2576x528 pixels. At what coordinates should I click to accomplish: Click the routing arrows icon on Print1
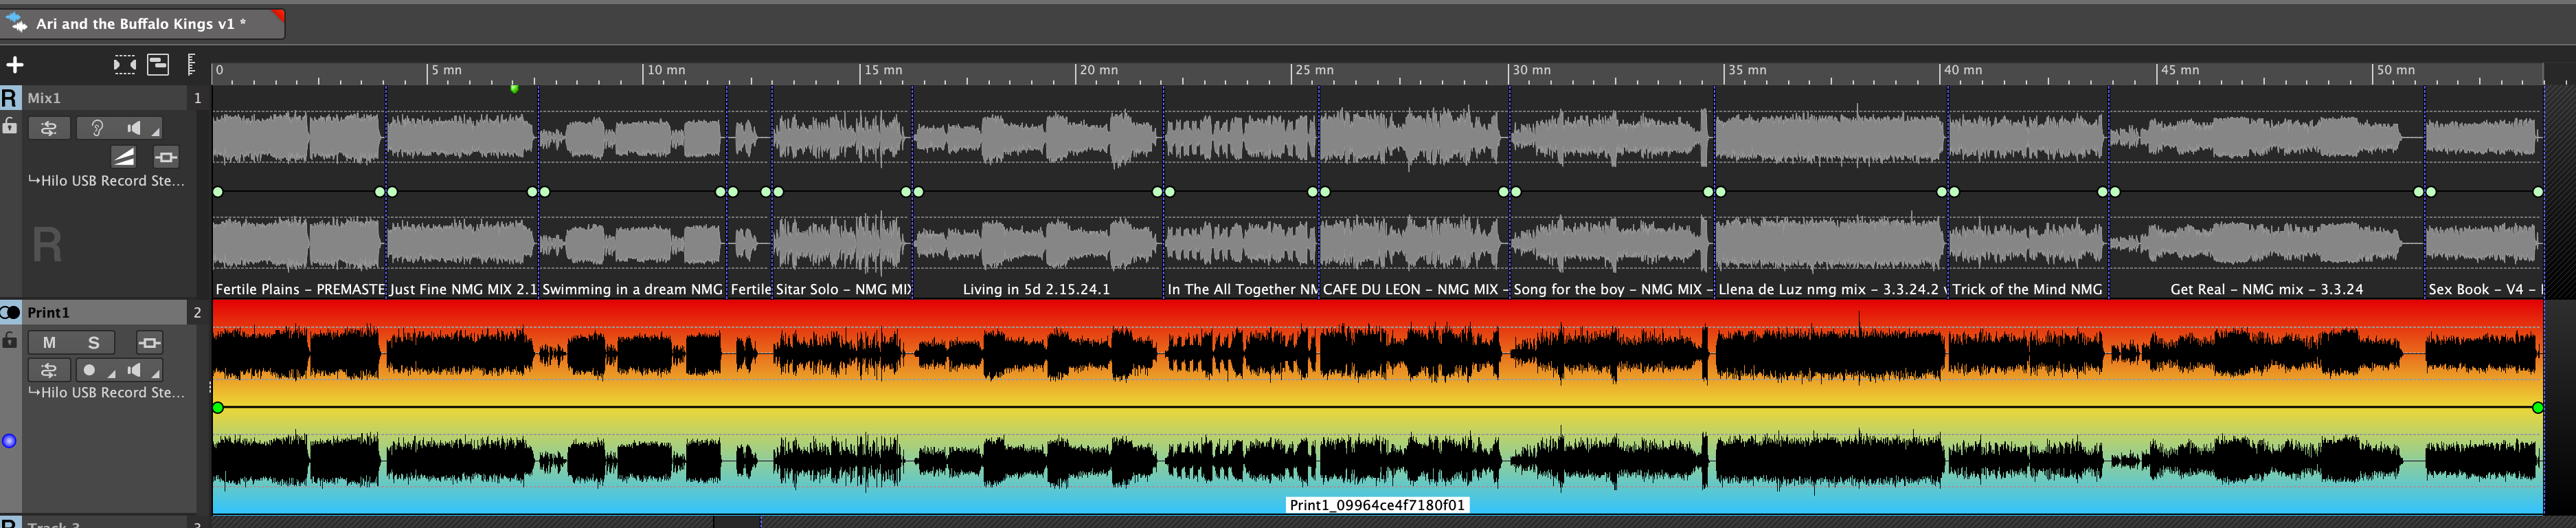pos(48,370)
